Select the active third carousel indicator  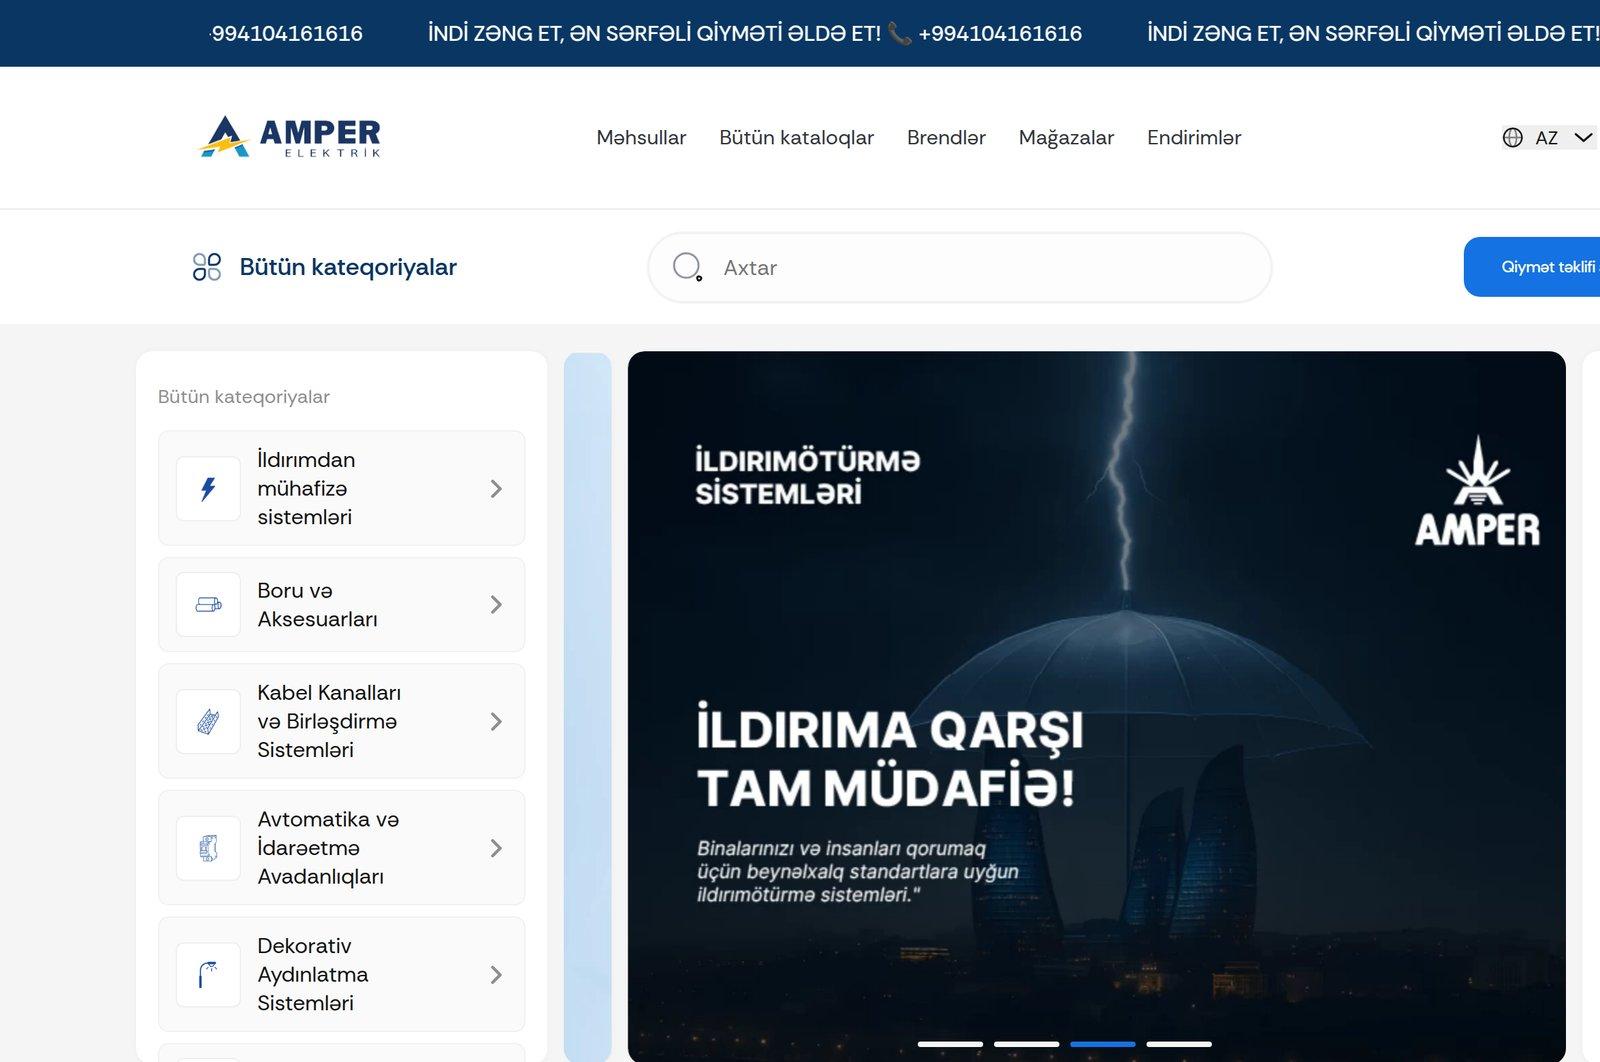pos(1102,1044)
